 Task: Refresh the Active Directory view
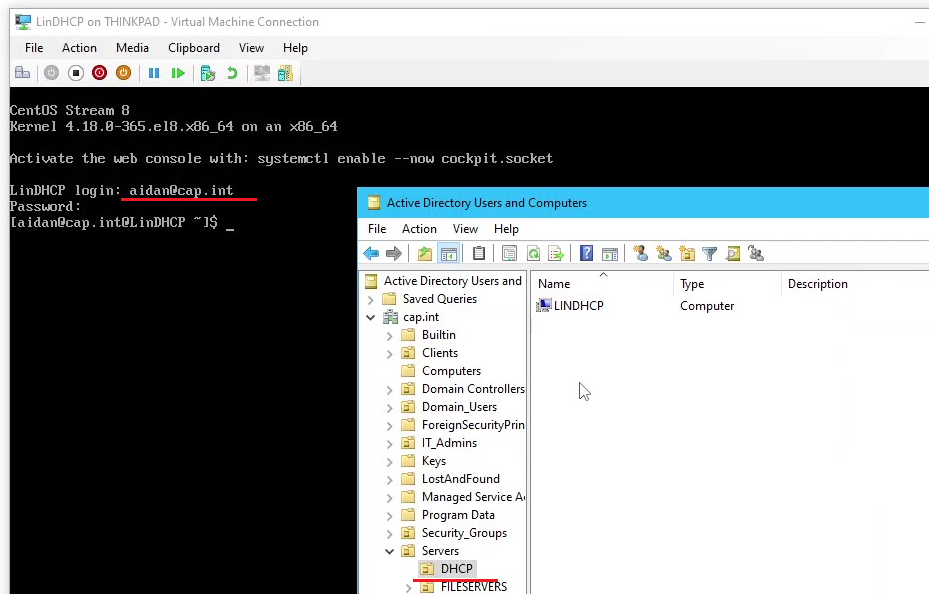pos(533,253)
